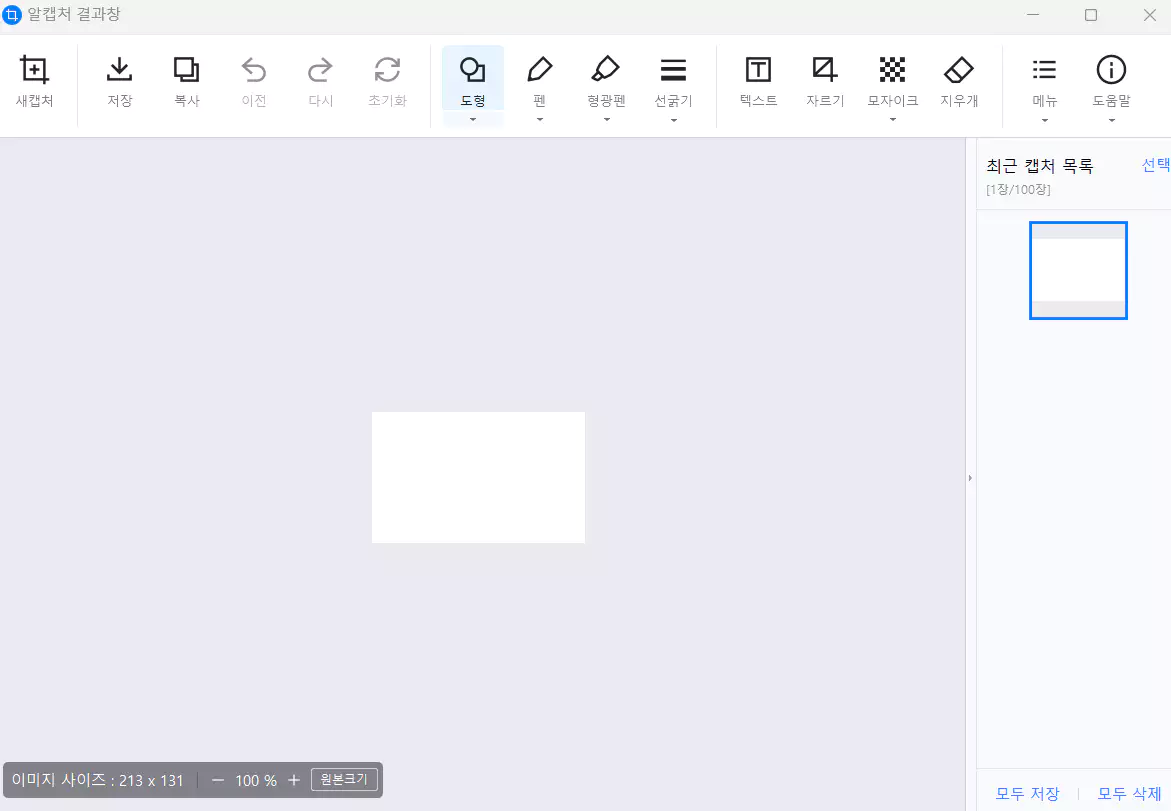Screen dimensions: 1171x811
Task: Click the 최근 캡처 목록 heading
Action: pos(1040,166)
